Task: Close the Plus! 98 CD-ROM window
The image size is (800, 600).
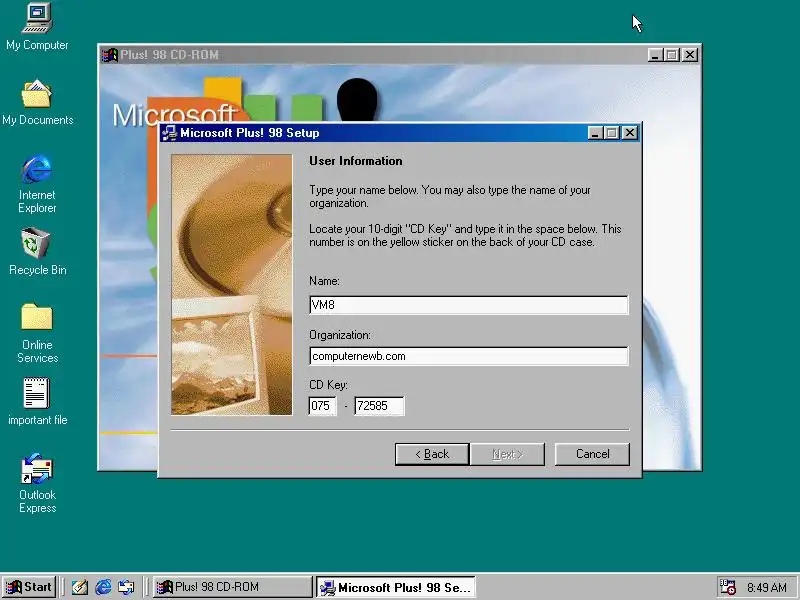Action: click(x=690, y=55)
